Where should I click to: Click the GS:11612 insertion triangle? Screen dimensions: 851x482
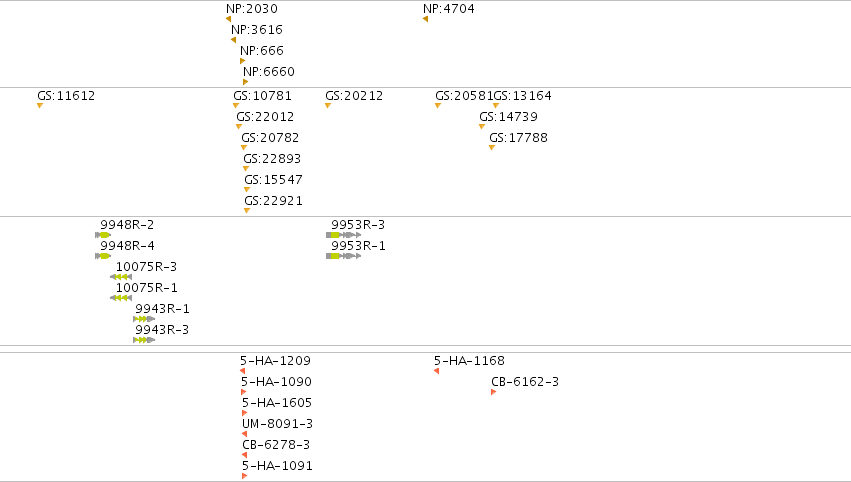point(40,105)
